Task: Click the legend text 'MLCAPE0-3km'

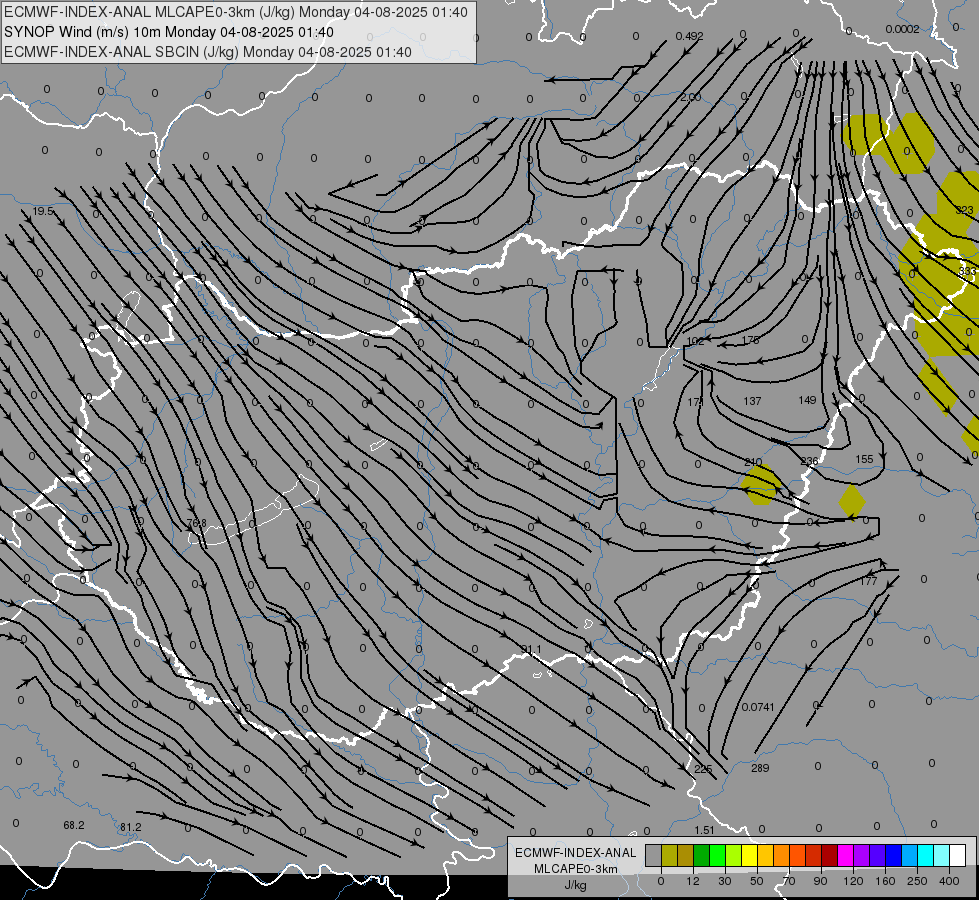Action: coord(576,869)
